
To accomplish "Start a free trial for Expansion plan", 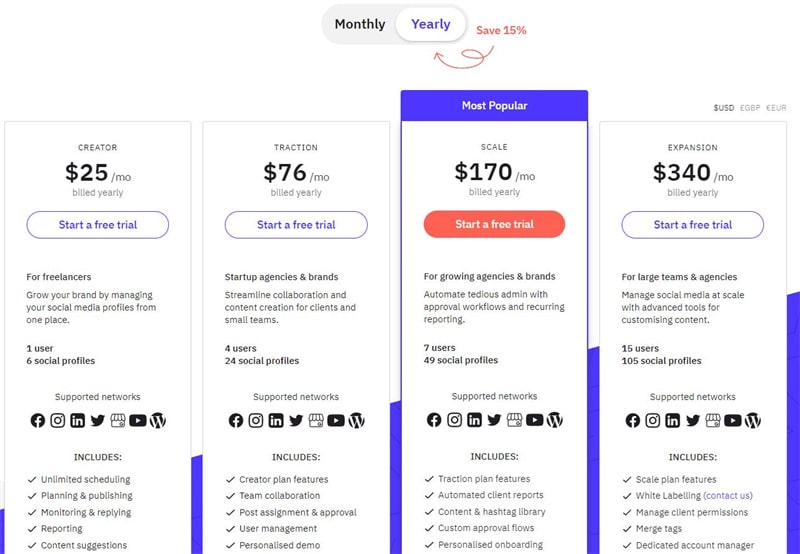I will coord(692,225).
